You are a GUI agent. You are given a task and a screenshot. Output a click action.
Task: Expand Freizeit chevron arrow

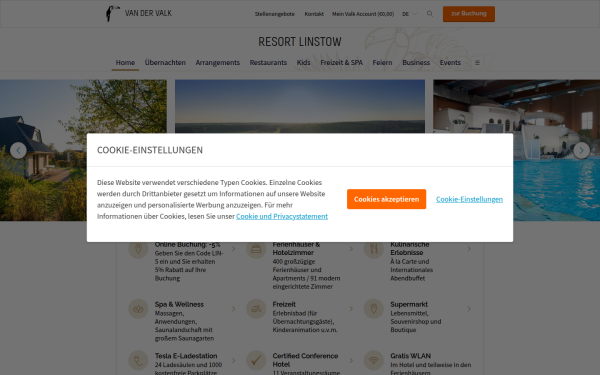pos(351,309)
